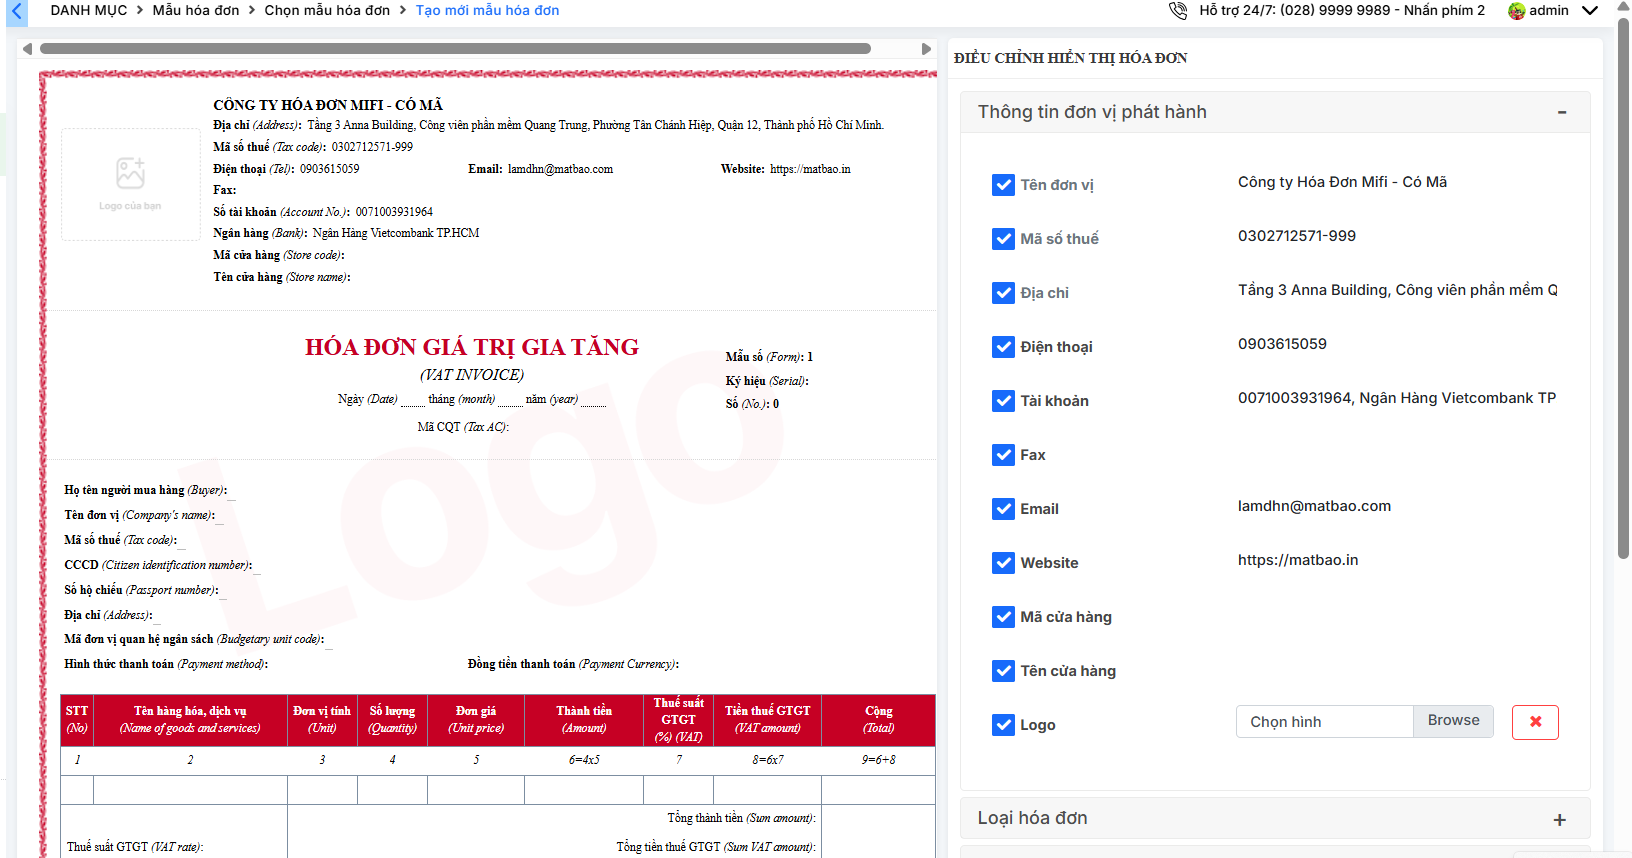Click the Thành tiền column header
1632x858 pixels.
click(x=584, y=720)
